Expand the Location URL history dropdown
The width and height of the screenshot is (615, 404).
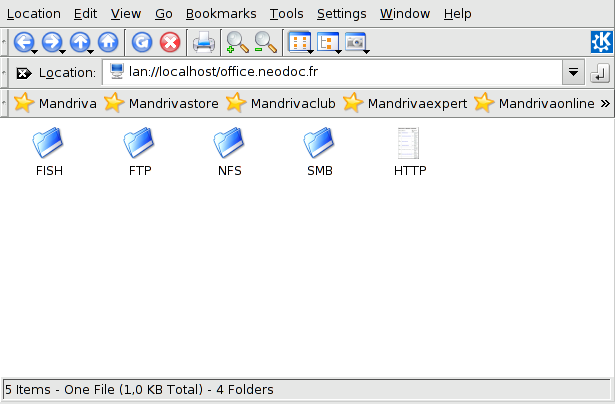coord(573,73)
